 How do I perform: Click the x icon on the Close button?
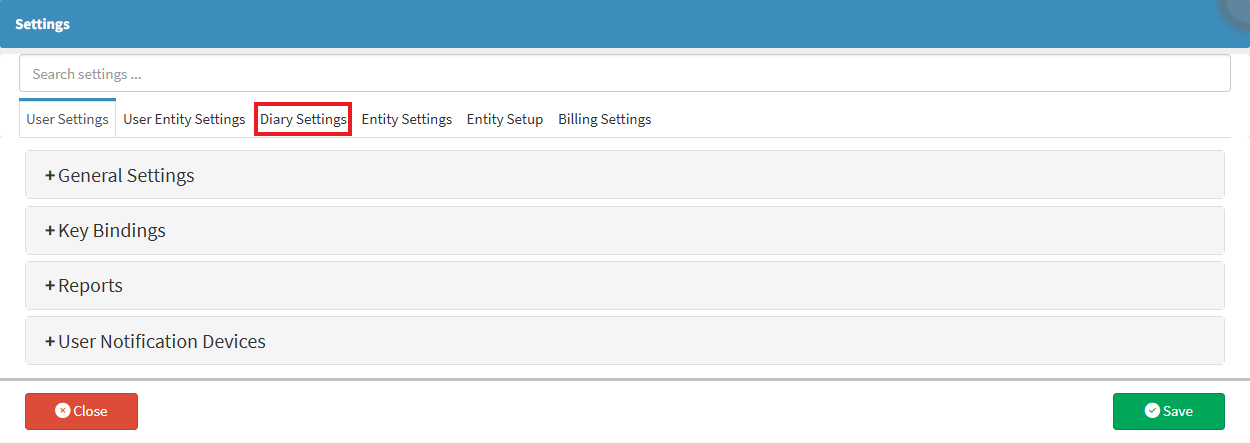pyautogui.click(x=62, y=411)
